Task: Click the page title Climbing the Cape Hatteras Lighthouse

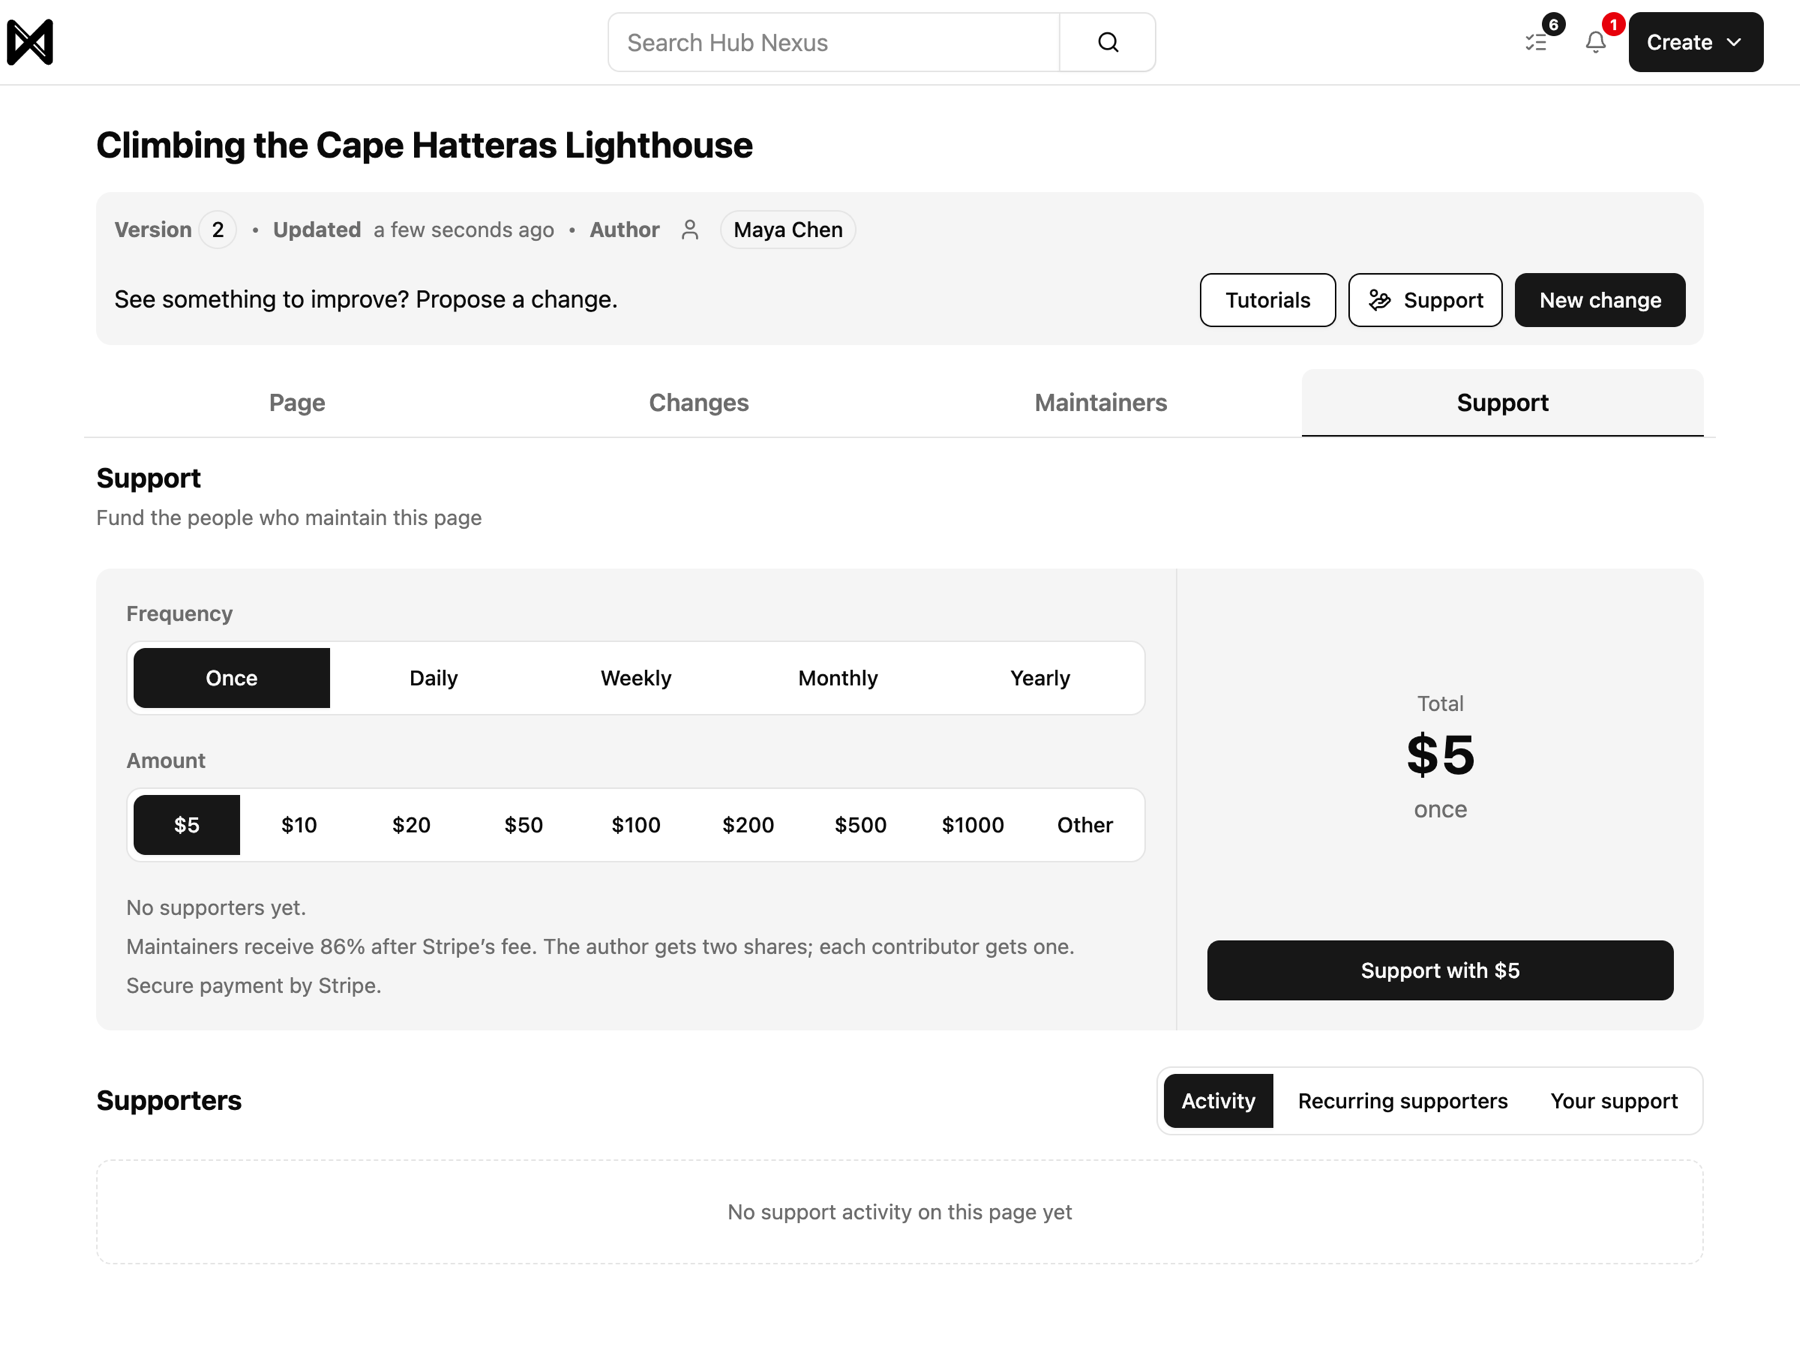Action: coord(424,145)
